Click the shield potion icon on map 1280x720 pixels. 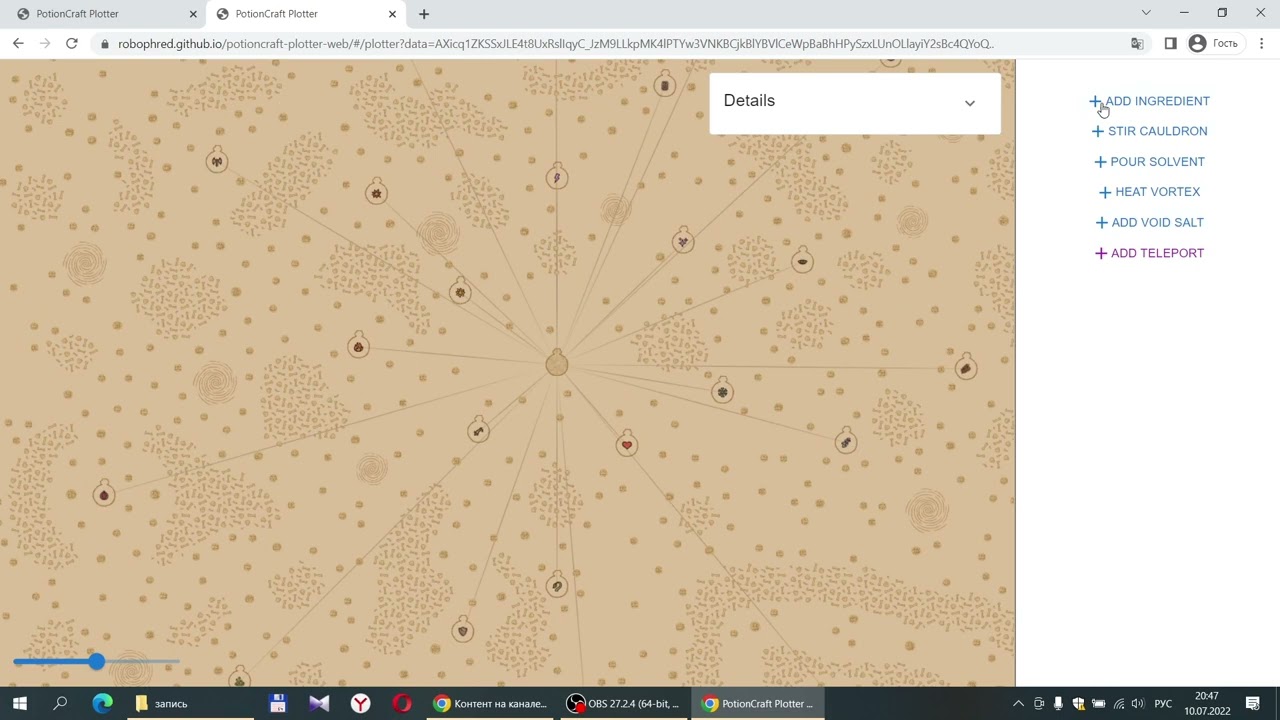[x=462, y=631]
